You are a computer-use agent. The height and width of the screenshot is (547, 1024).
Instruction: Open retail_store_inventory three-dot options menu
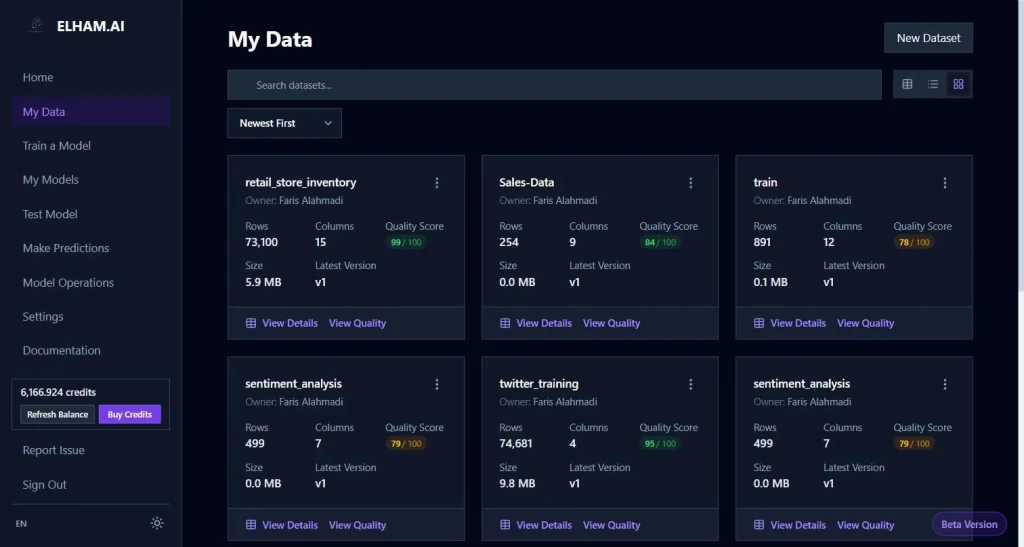click(437, 183)
